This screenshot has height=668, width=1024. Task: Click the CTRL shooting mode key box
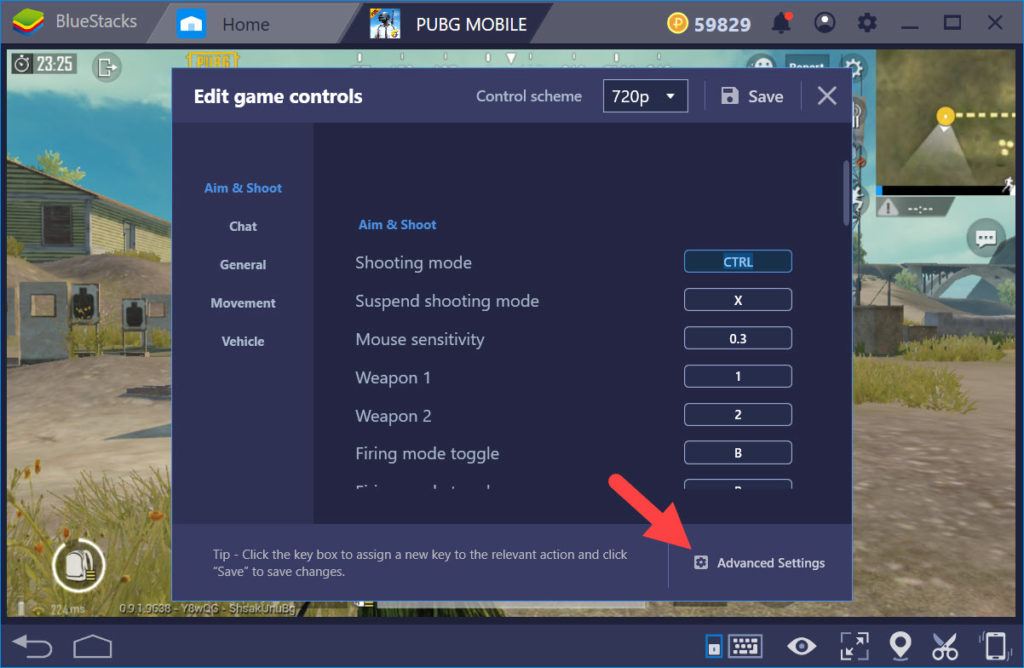pos(737,260)
